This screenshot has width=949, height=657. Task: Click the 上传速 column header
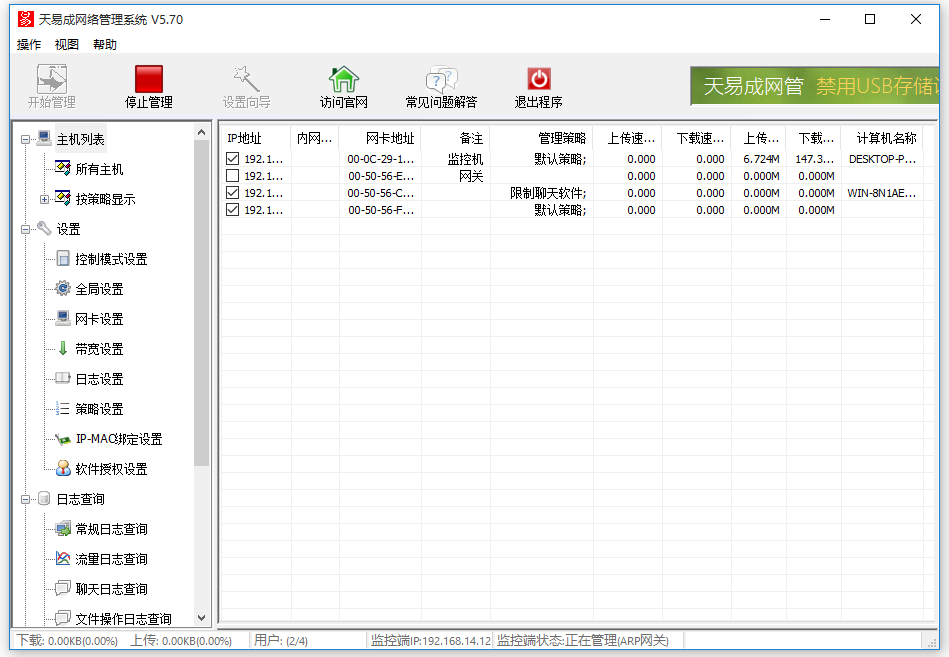coord(628,138)
